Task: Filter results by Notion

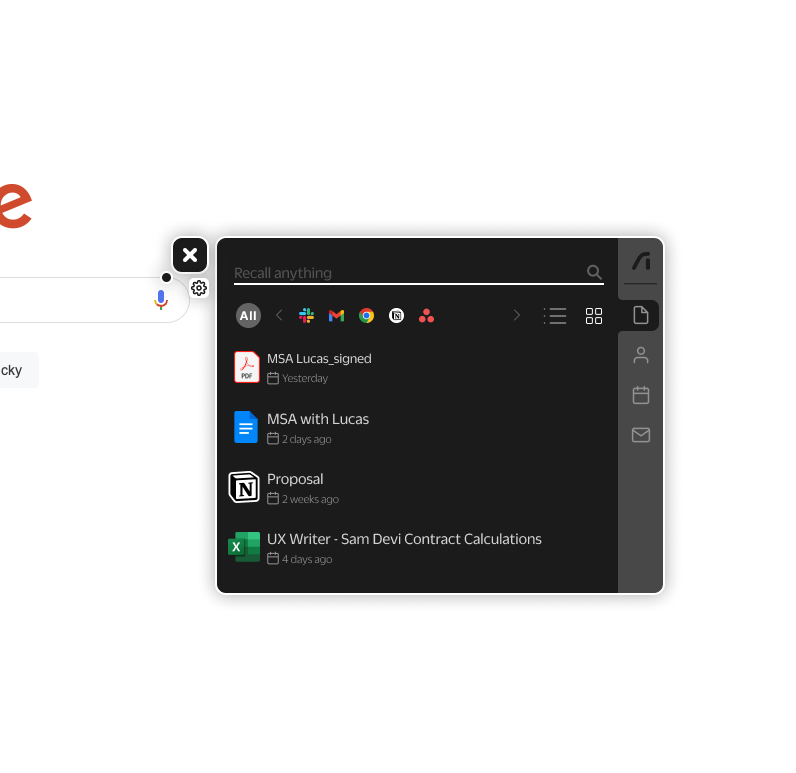Action: 396,316
